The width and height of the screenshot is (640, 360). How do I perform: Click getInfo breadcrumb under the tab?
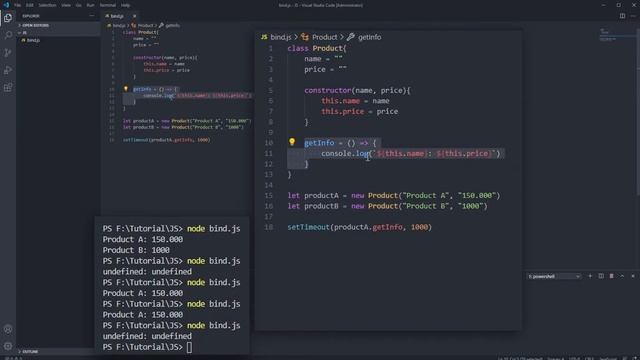click(x=172, y=25)
